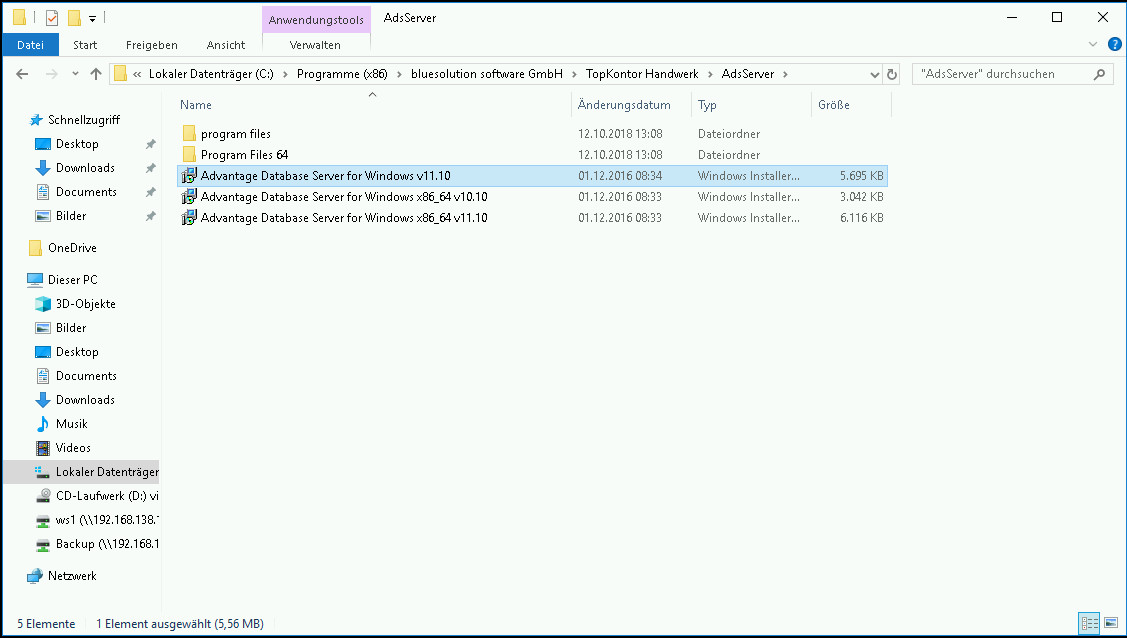
Task: Open the quick access toolbar customize dropdown
Action: point(92,18)
